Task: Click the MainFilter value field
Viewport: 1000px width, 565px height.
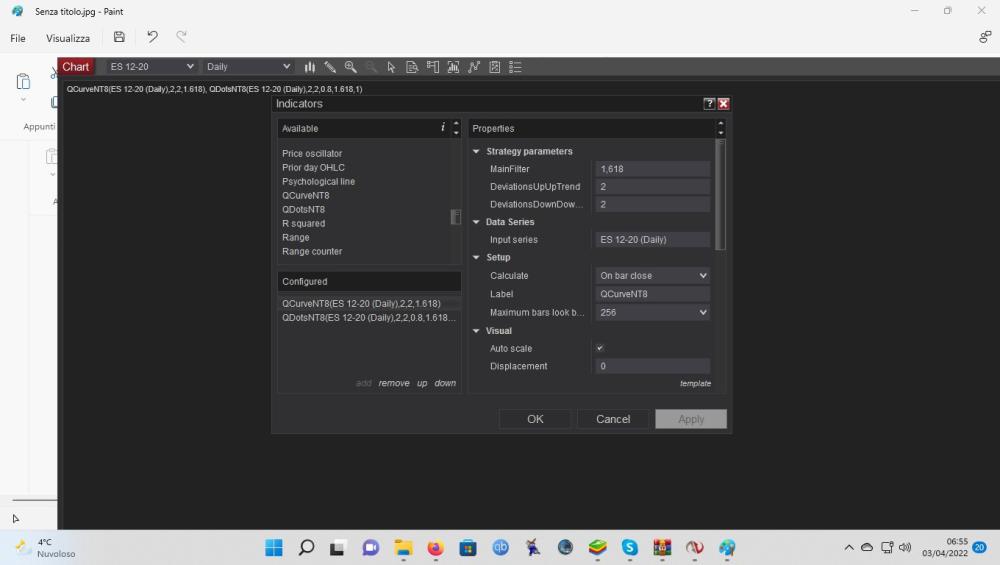Action: (x=652, y=169)
